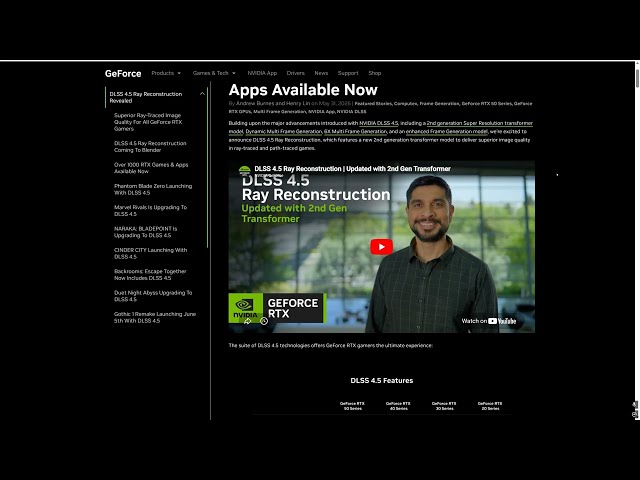This screenshot has height=480, width=640.
Task: Jump to NARAKA: BLADEPOINT section
Action: click(x=145, y=232)
